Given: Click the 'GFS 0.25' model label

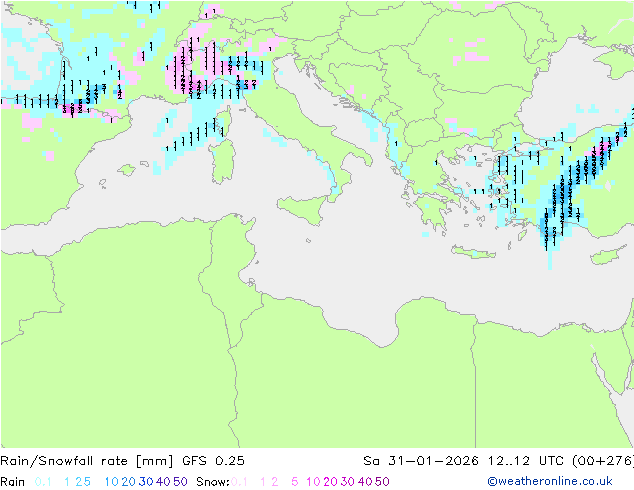Looking at the screenshot, I should [213, 461].
